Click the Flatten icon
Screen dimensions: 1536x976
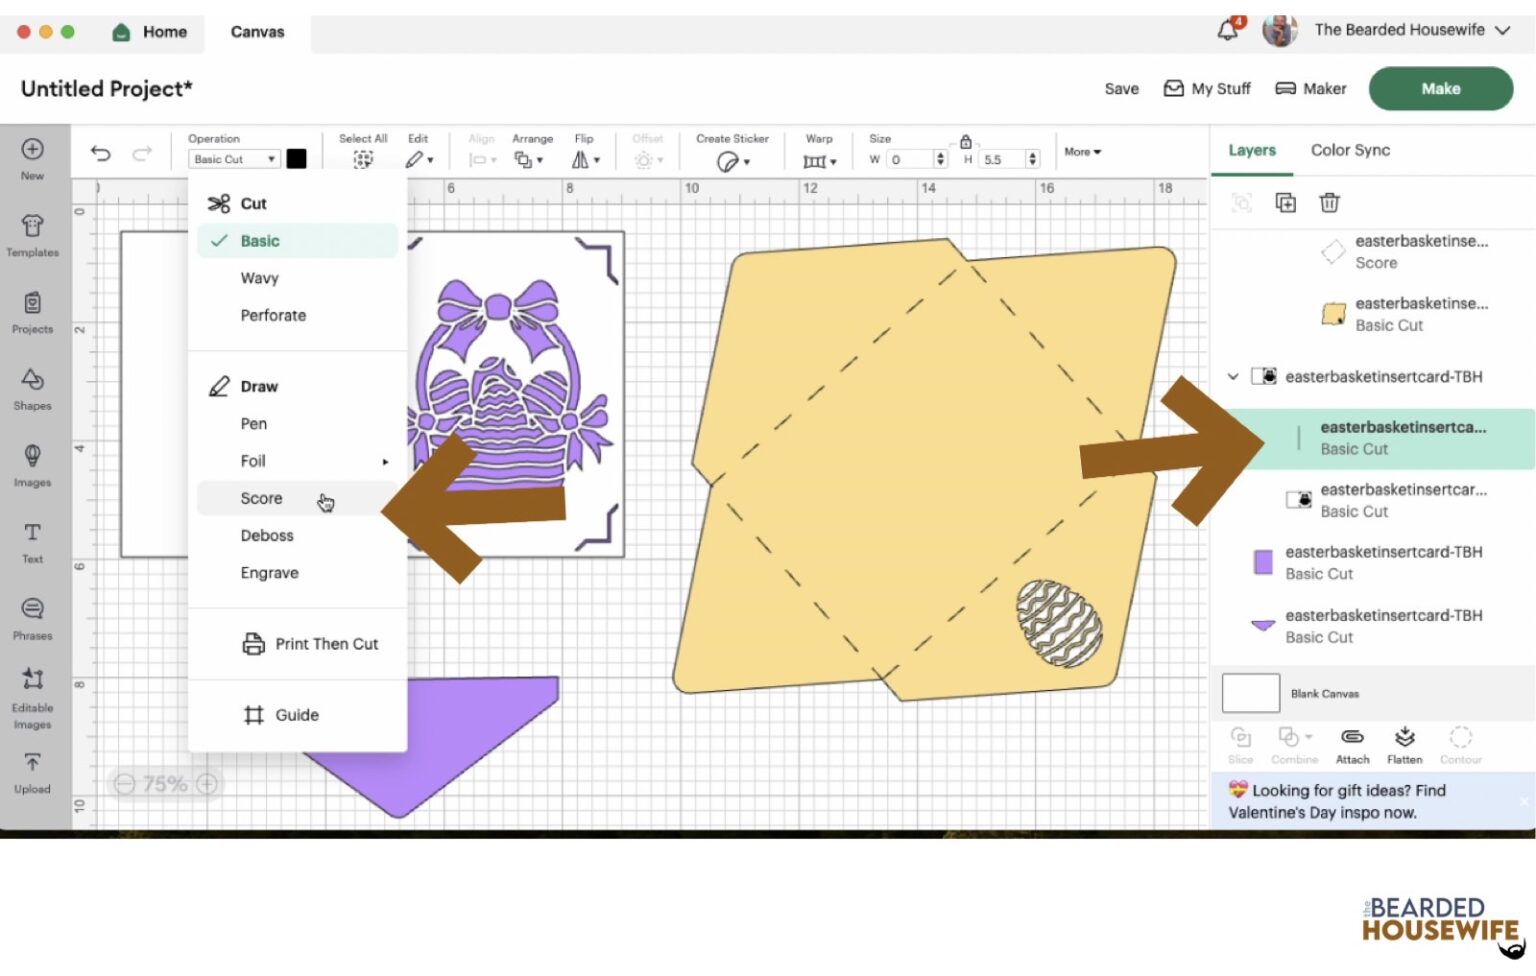coord(1404,744)
